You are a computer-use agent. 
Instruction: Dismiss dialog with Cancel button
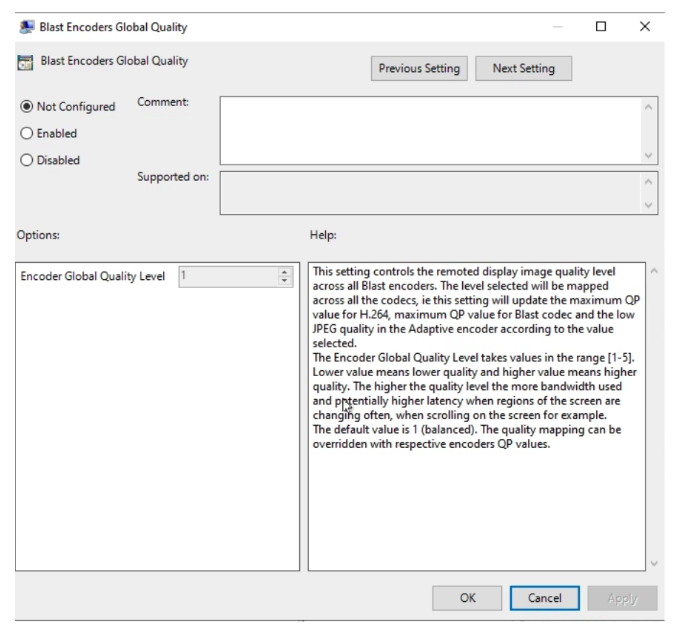(545, 598)
